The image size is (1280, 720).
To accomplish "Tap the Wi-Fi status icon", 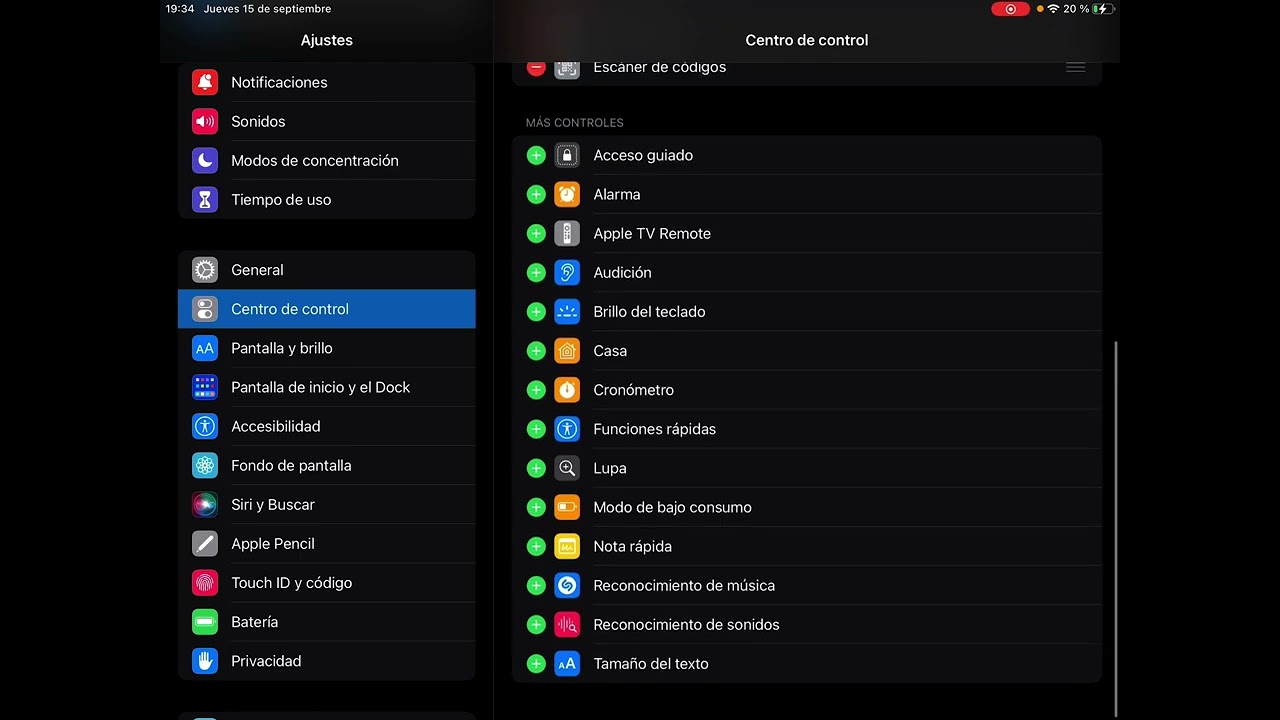I will point(1053,9).
